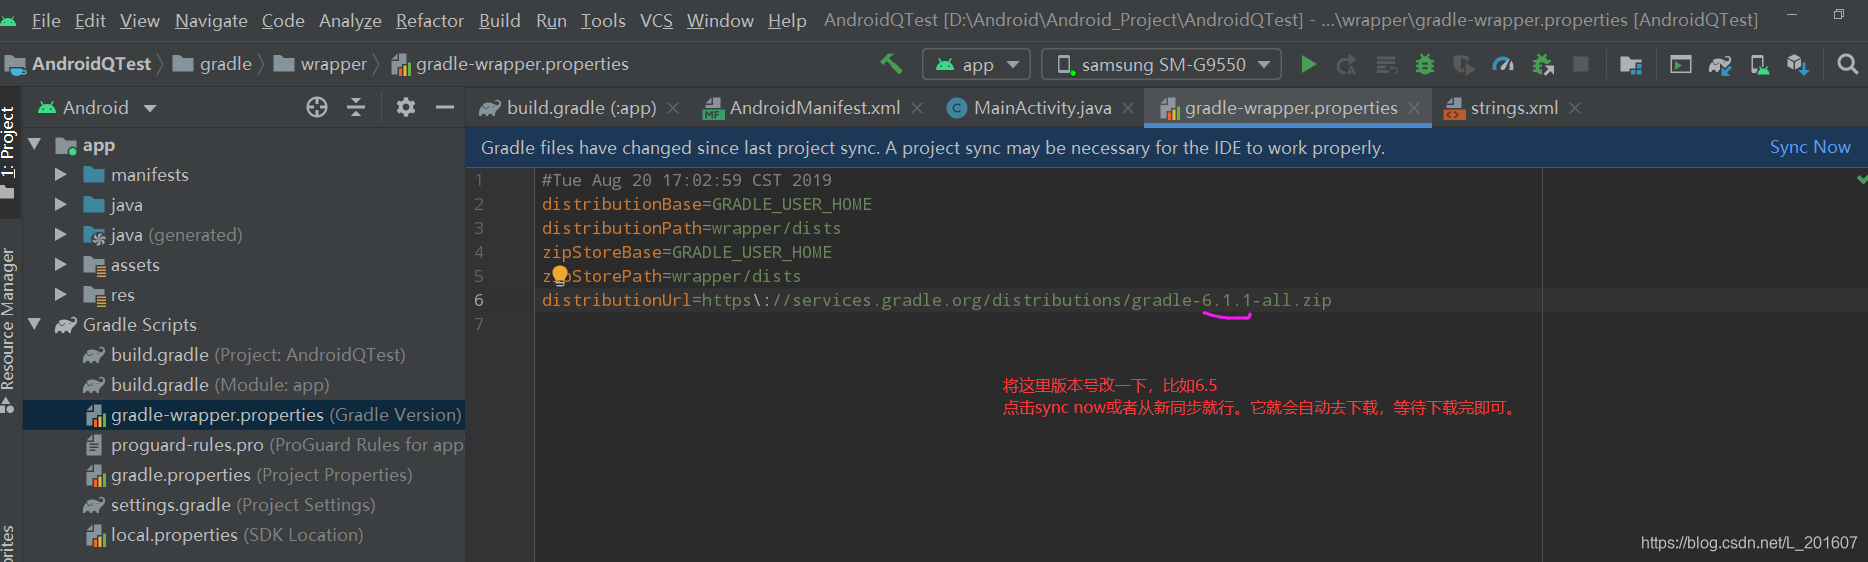Click Apply Changes and Restart Activity icon
The image size is (1868, 562).
click(1347, 65)
